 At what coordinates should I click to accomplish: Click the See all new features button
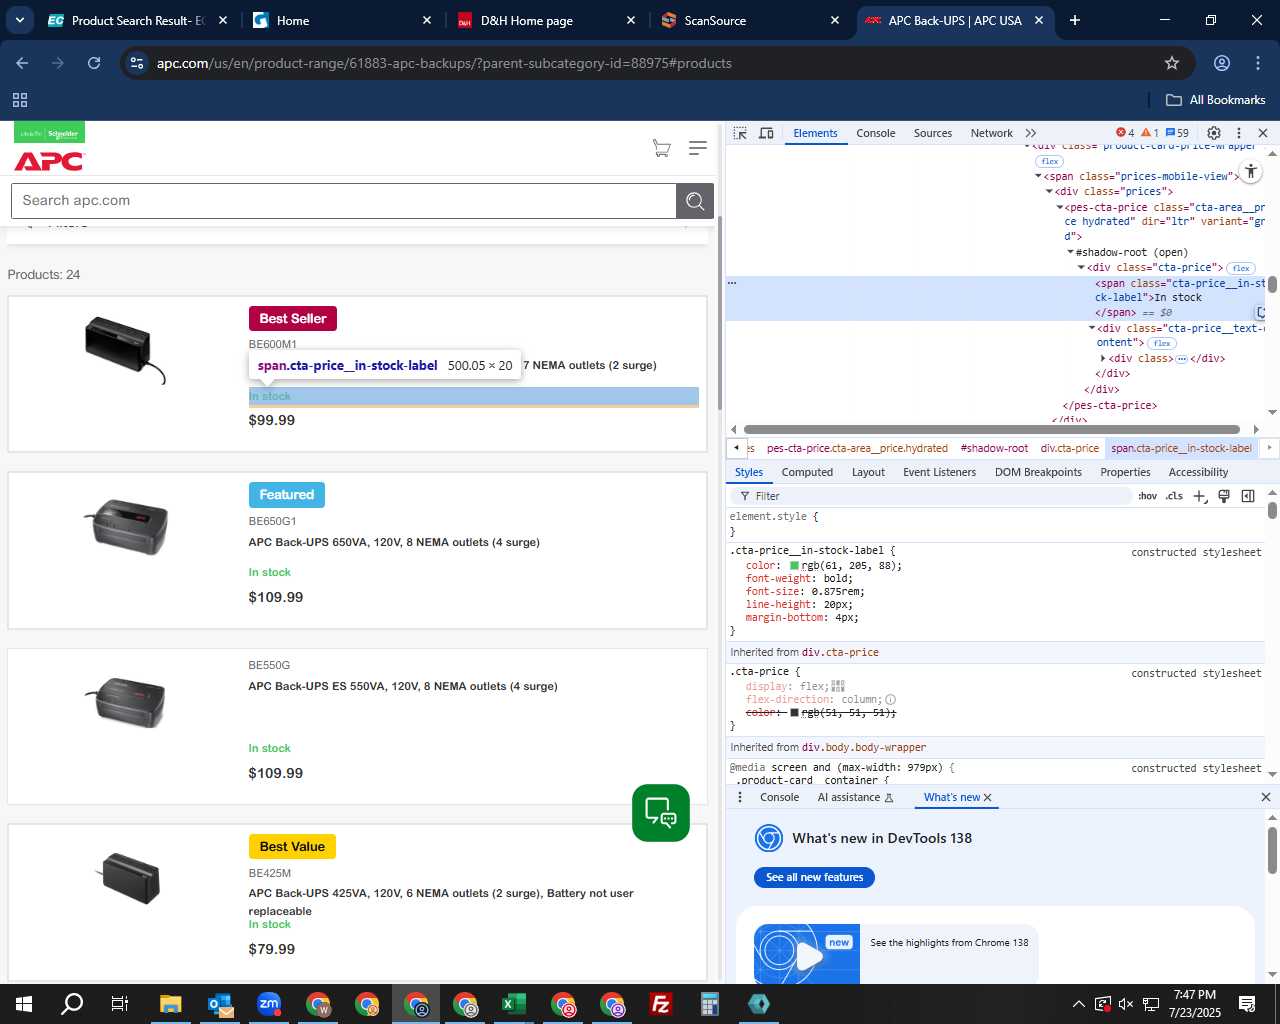coord(814,877)
